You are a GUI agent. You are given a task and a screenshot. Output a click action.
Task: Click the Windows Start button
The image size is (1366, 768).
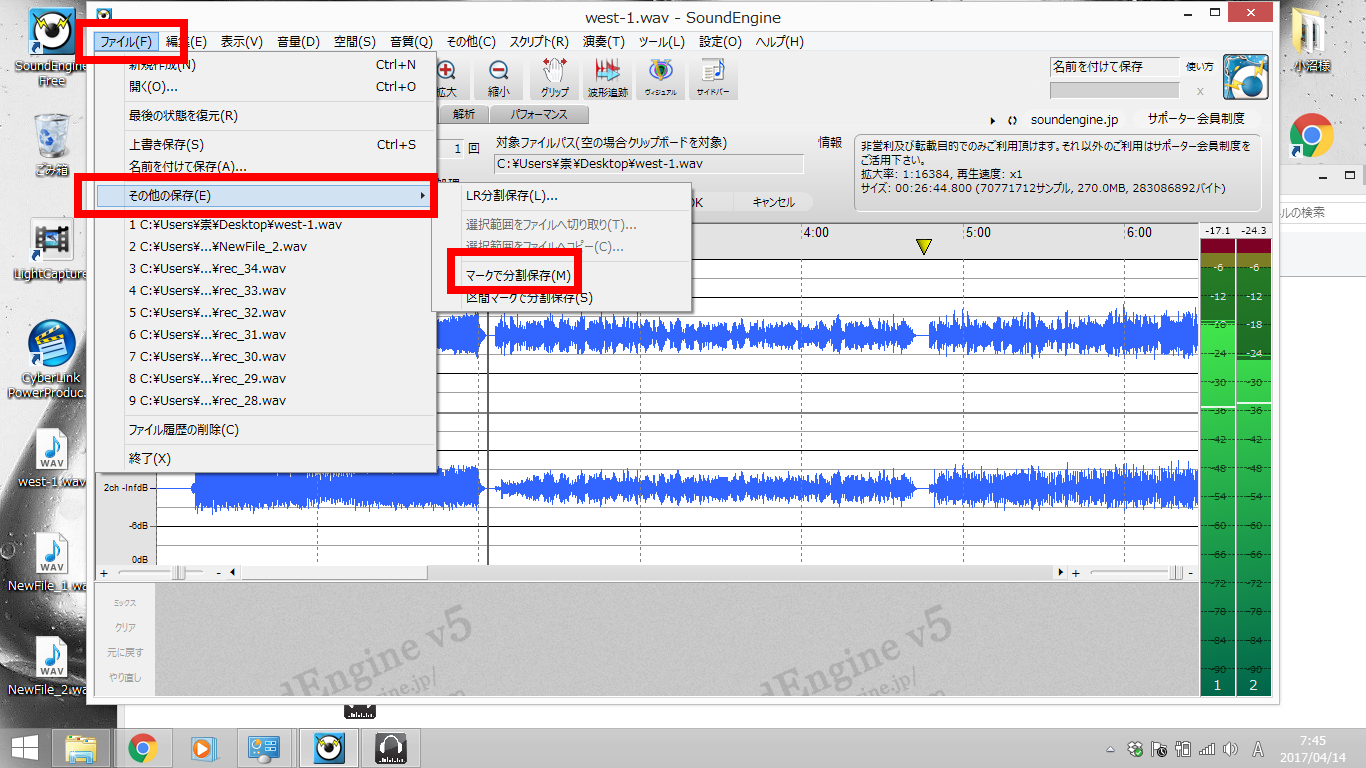[24, 747]
